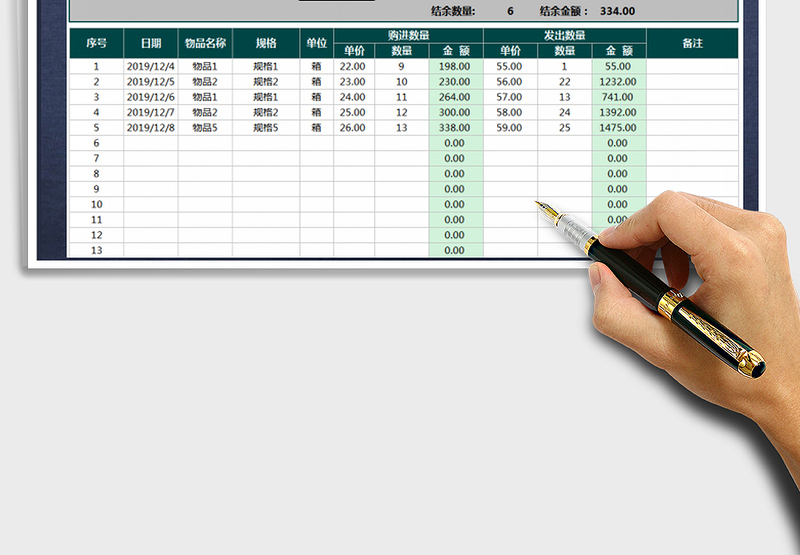This screenshot has height=555, width=800.
Task: Click the date cell 2019/12/8
Action: (151, 128)
